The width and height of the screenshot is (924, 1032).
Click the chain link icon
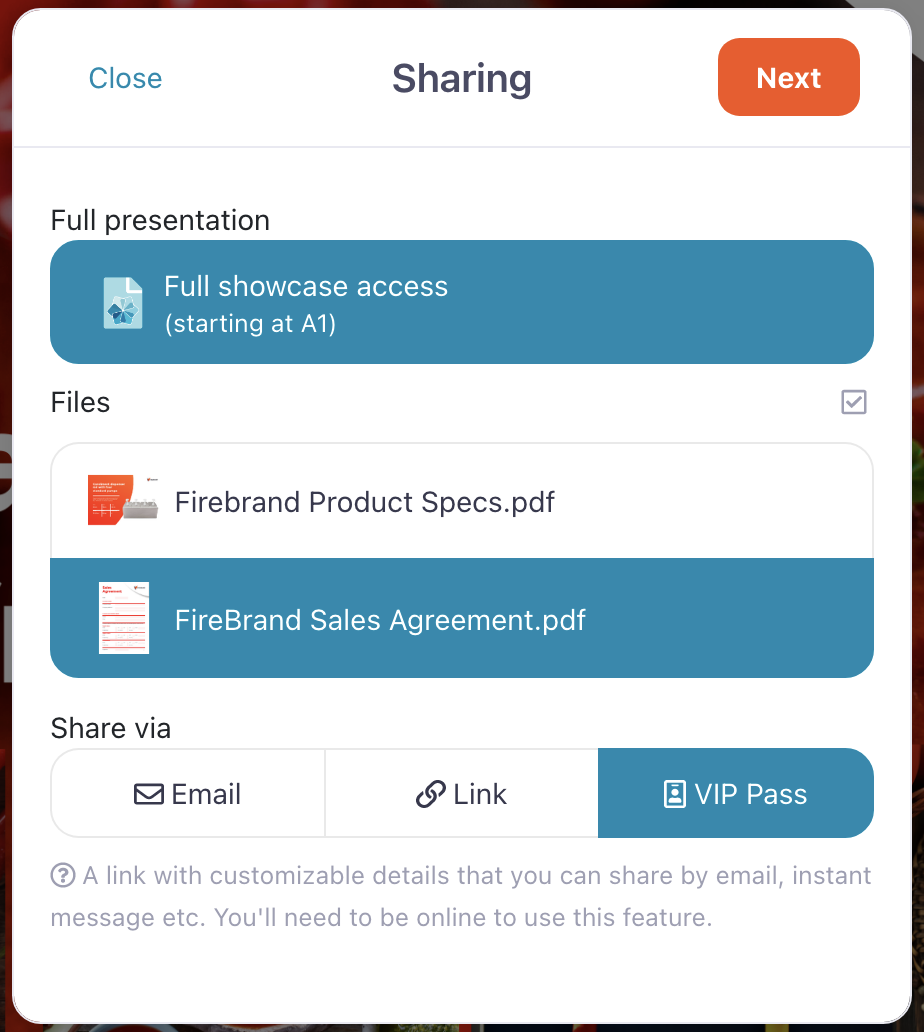[x=430, y=795]
